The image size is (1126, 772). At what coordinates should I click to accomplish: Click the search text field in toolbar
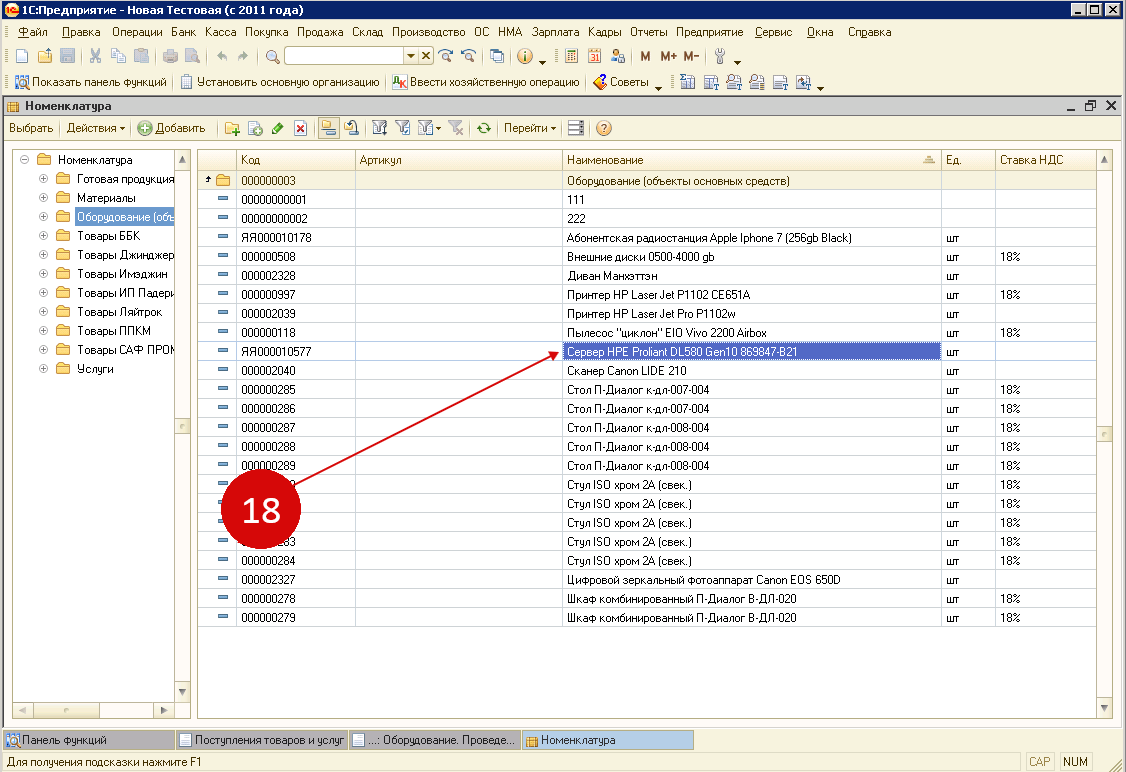click(344, 56)
